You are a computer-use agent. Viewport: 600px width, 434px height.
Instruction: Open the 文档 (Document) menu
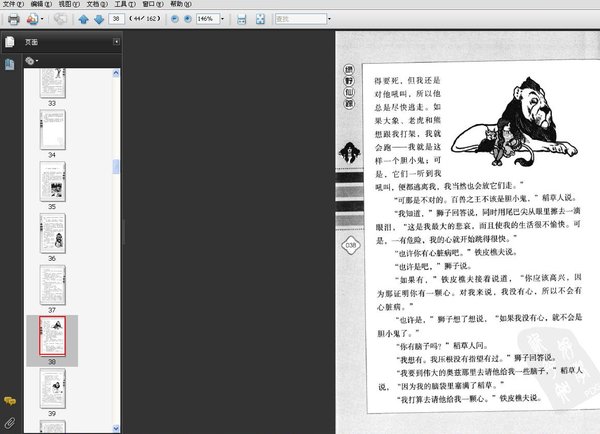[x=97, y=4]
